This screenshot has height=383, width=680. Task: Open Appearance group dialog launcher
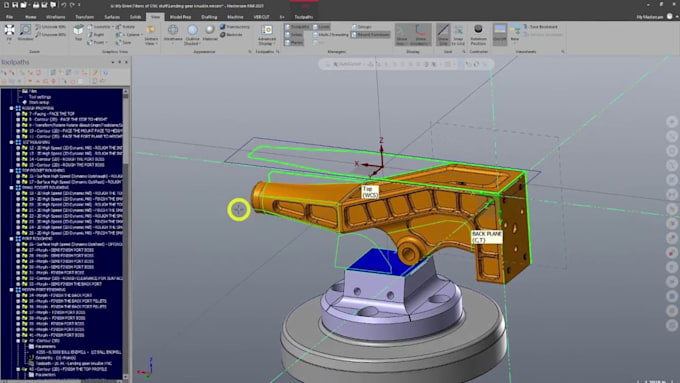coord(250,52)
